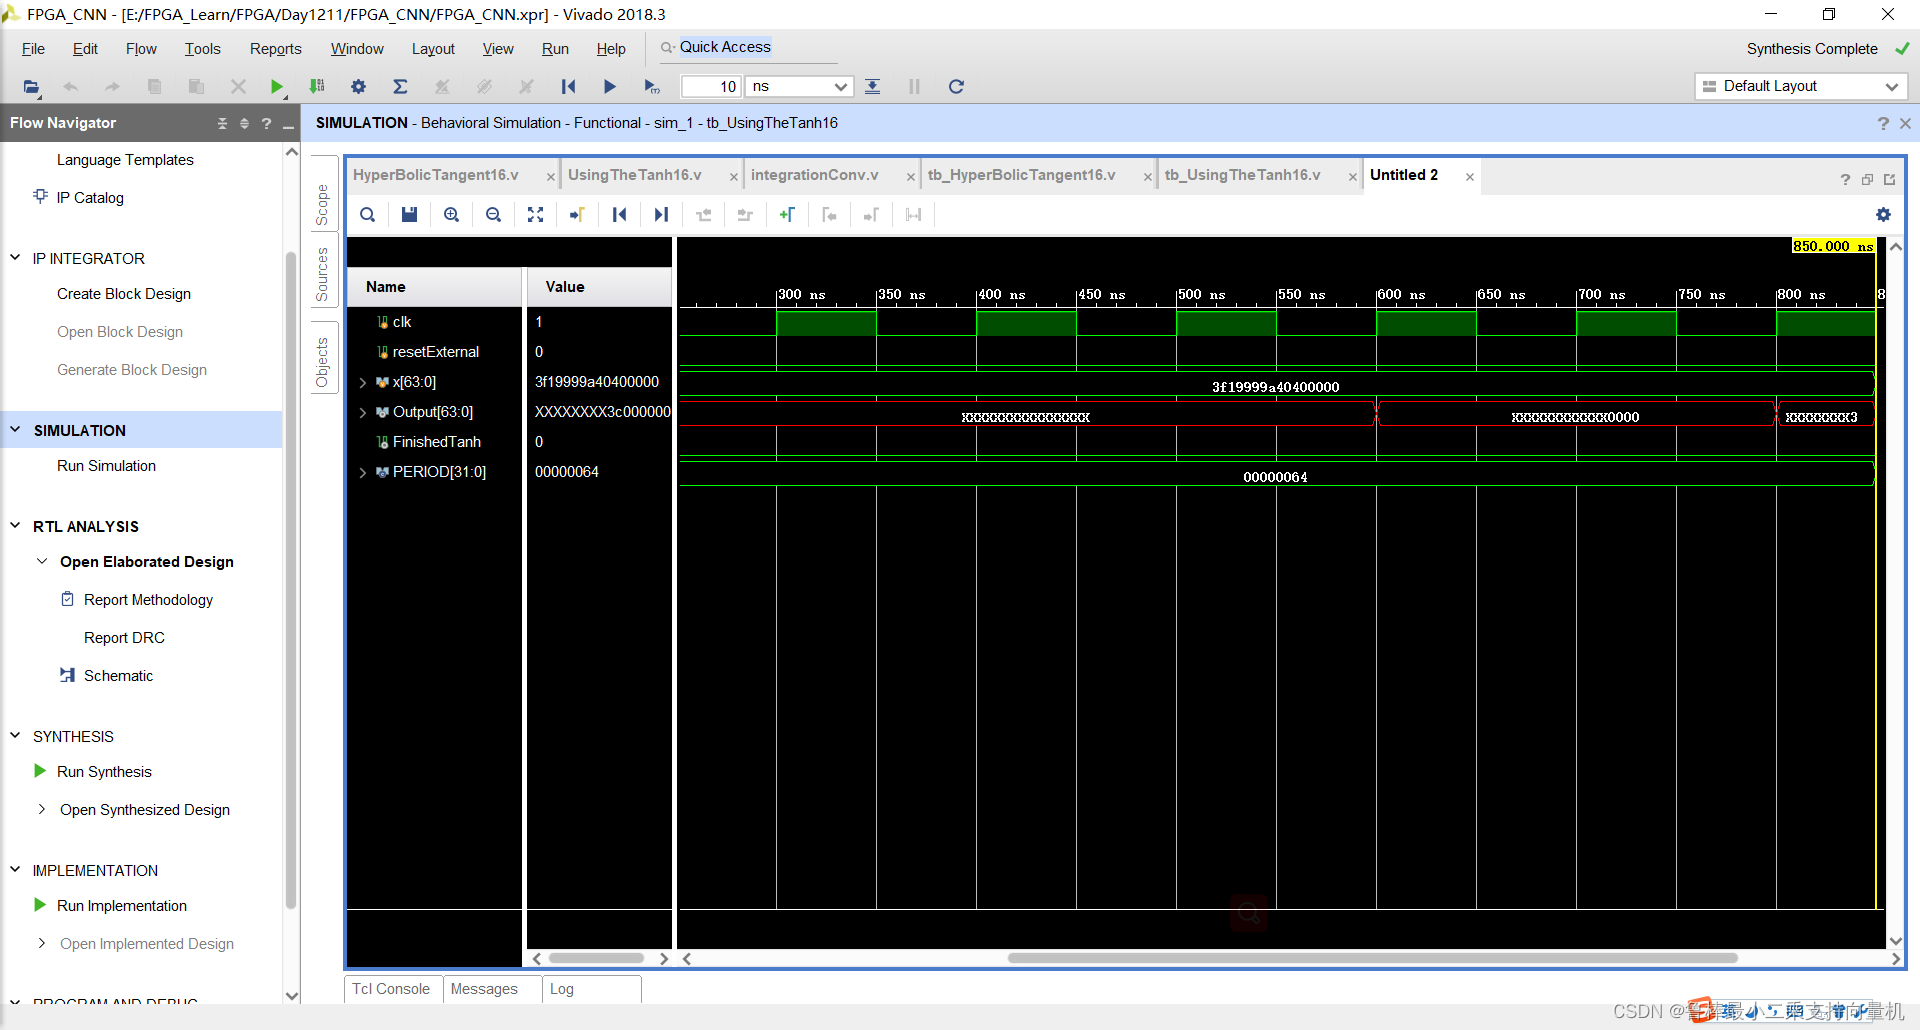The image size is (1920, 1030).
Task: Go to the waveform's last time marker
Action: pos(661,215)
